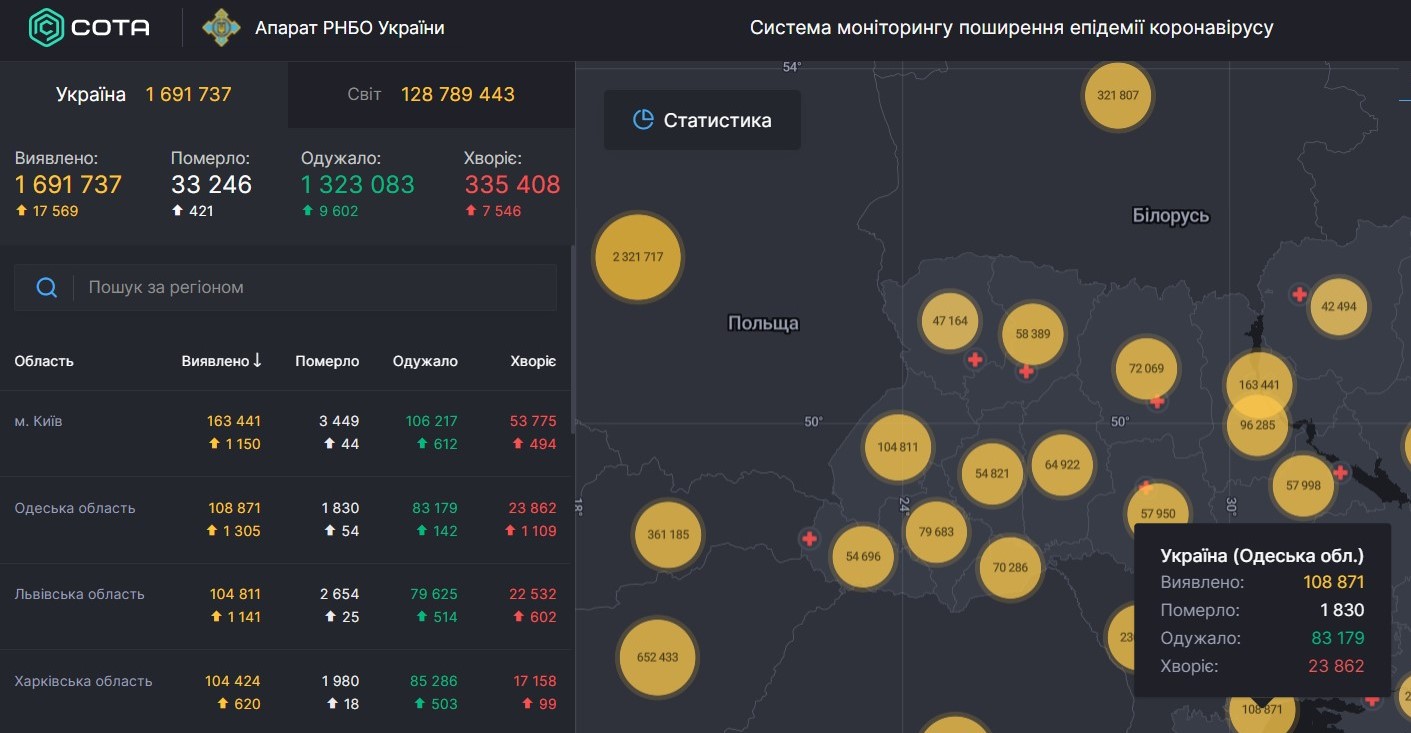
Task: Switch to the Україна tab
Action: point(144,94)
